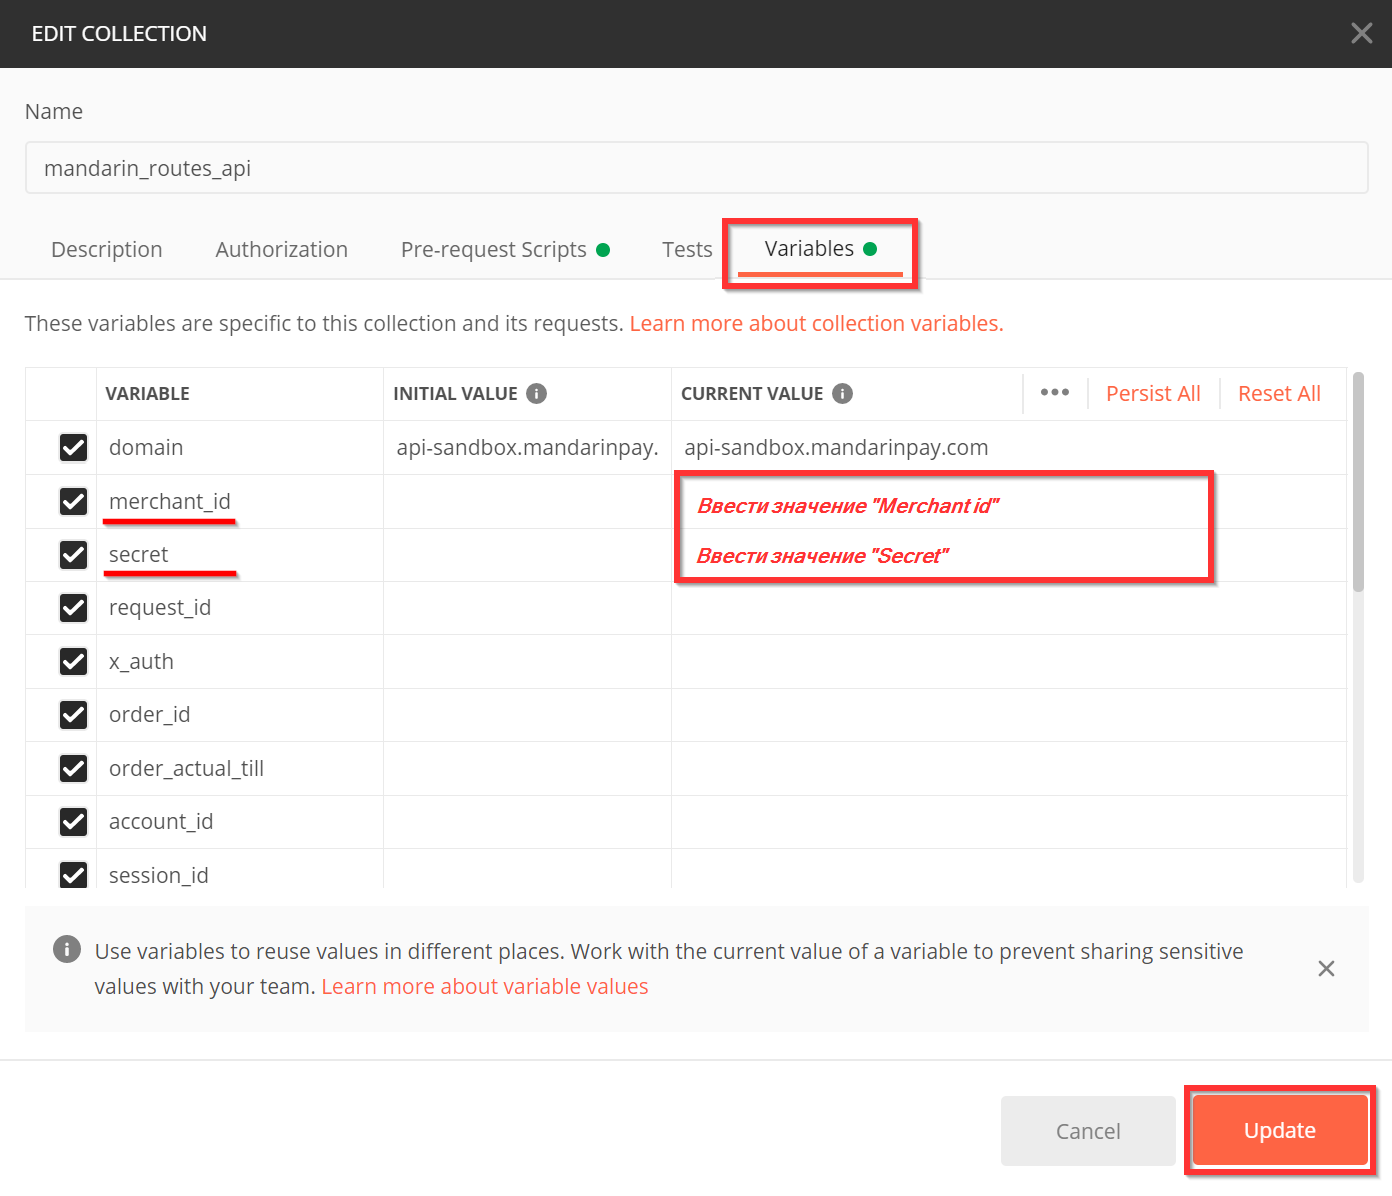
Task: Click the Current Value info icon
Action: (842, 394)
